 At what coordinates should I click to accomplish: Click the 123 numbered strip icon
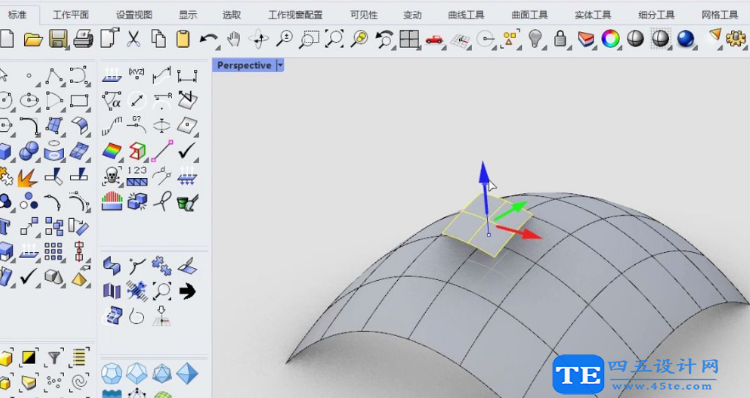(x=137, y=176)
